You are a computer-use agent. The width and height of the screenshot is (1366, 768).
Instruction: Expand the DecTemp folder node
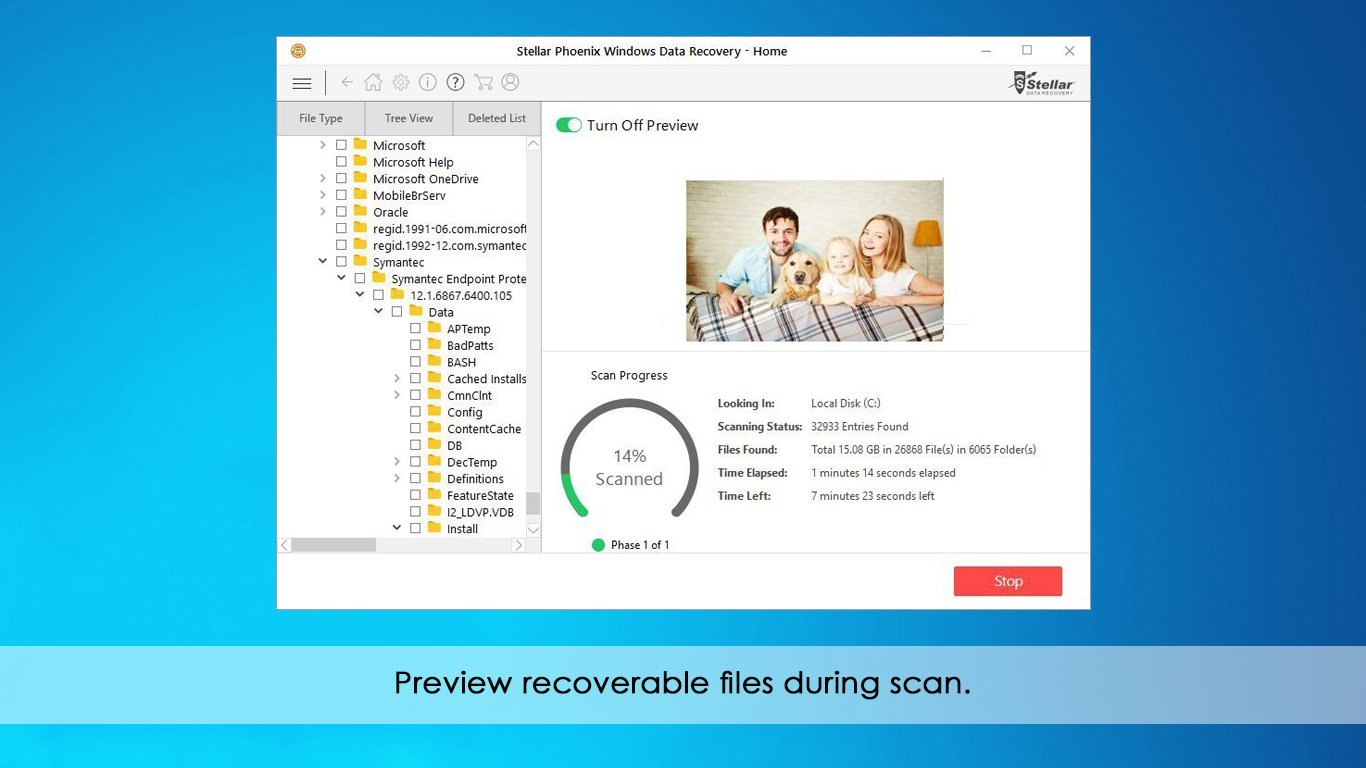pos(397,462)
